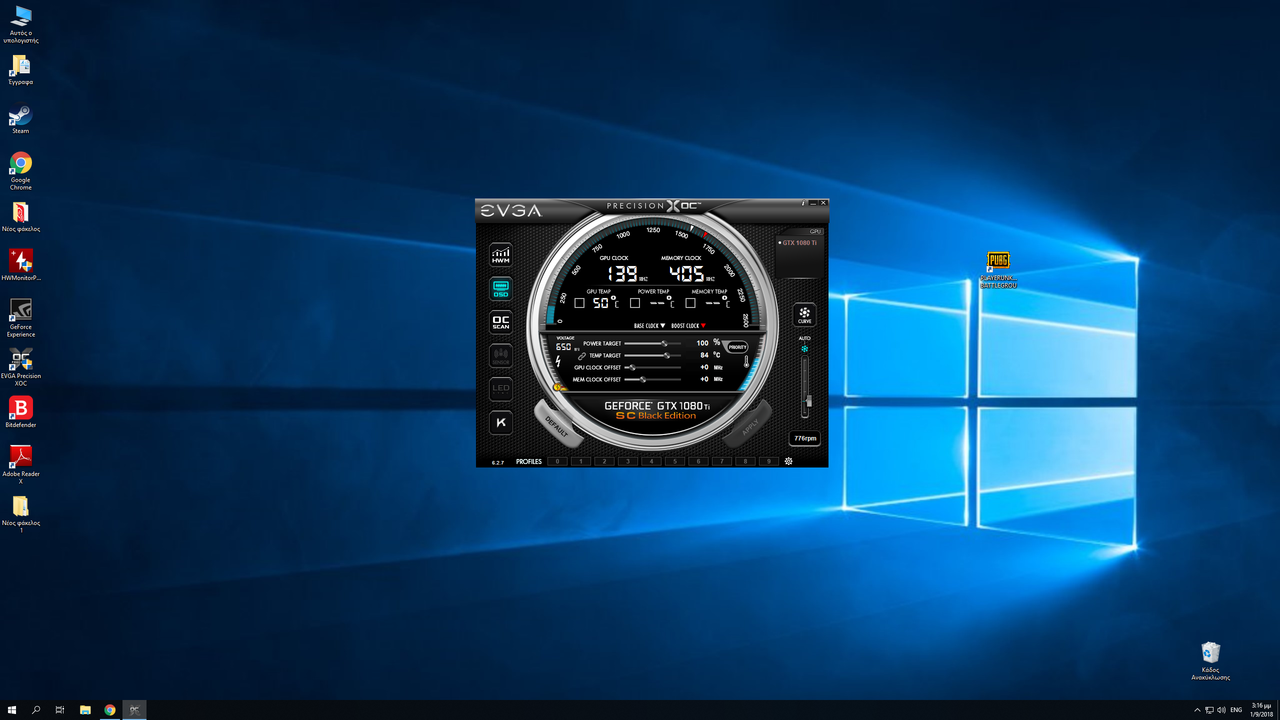The height and width of the screenshot is (720, 1280).
Task: Select profile slot 6
Action: (698, 461)
